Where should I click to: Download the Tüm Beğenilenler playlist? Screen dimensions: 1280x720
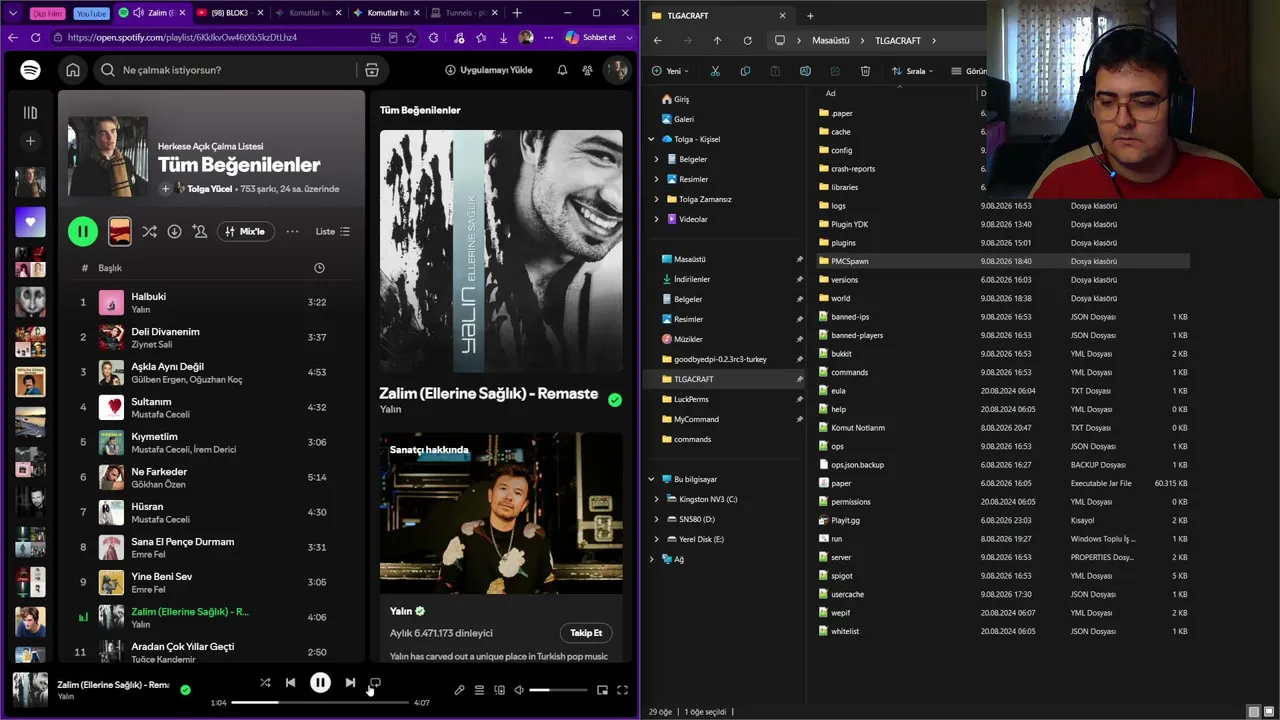[174, 231]
